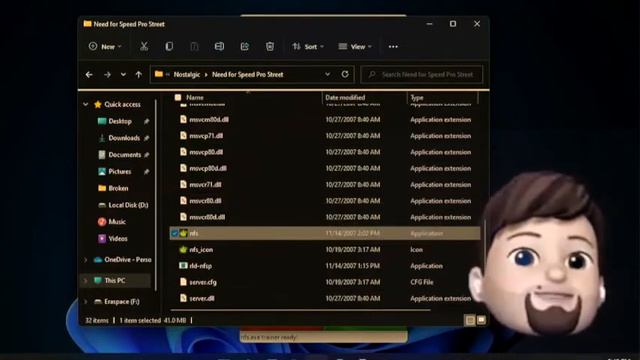Image resolution: width=640 pixels, height=360 pixels.
Task: Refresh the current folder view
Action: coord(345,74)
